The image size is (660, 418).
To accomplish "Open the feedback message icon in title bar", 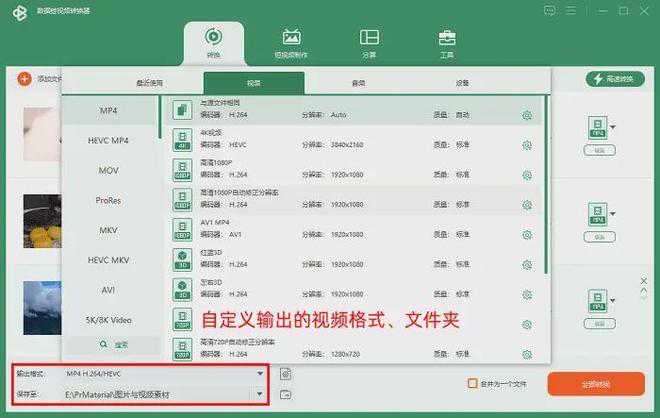I will (x=549, y=11).
